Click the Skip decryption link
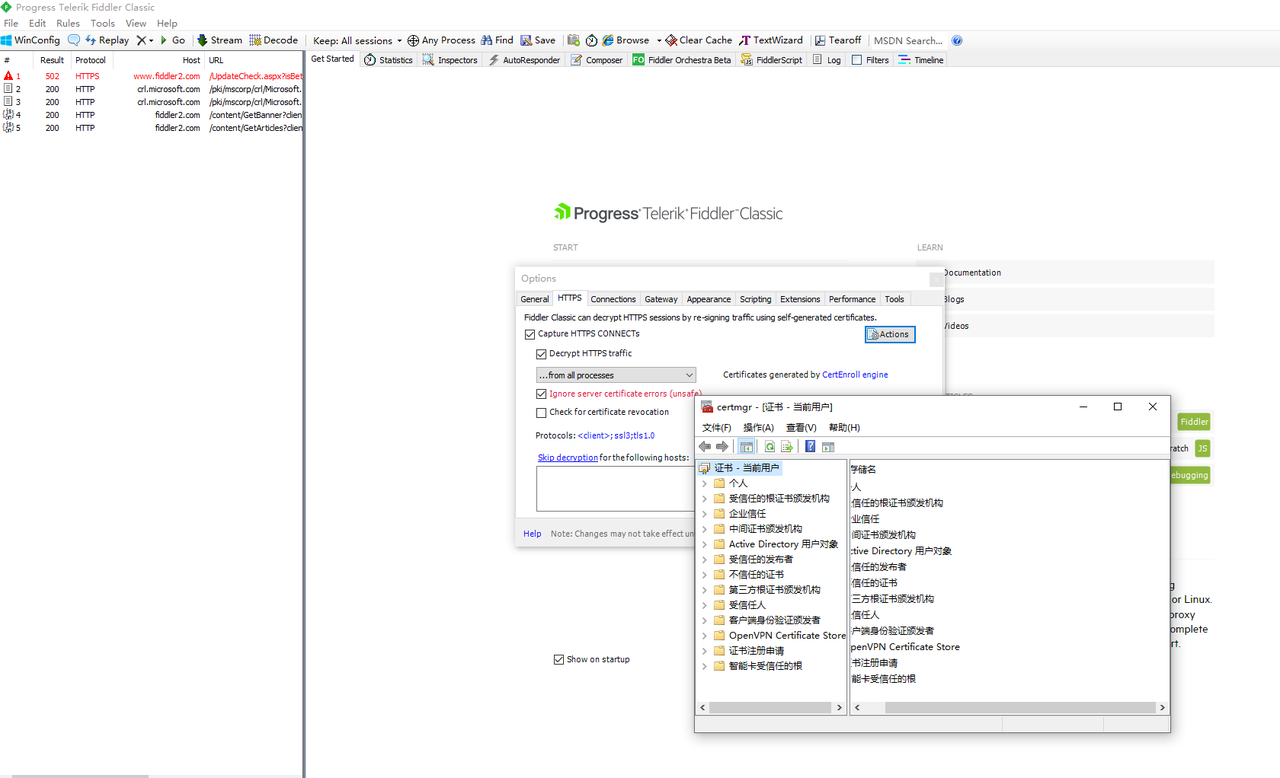This screenshot has width=1280, height=778. pos(568,458)
